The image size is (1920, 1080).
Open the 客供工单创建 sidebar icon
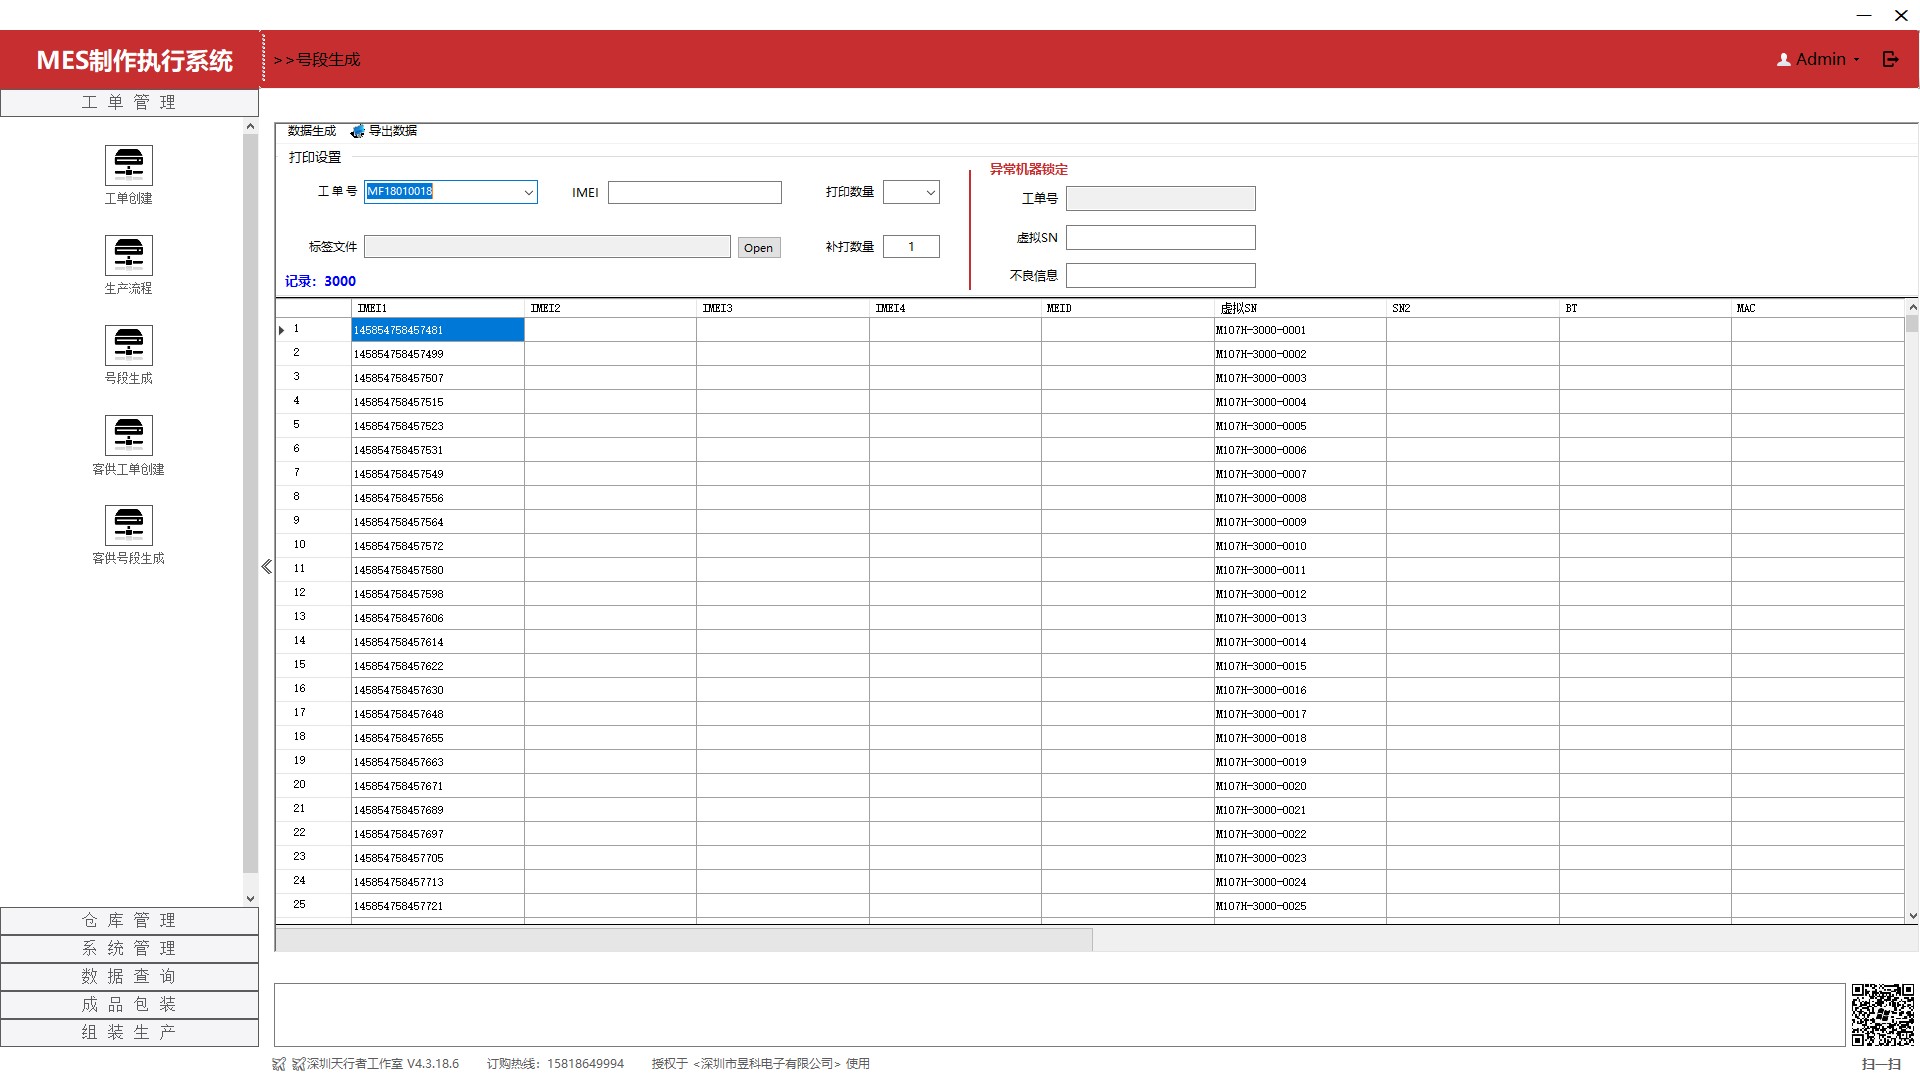coord(129,436)
